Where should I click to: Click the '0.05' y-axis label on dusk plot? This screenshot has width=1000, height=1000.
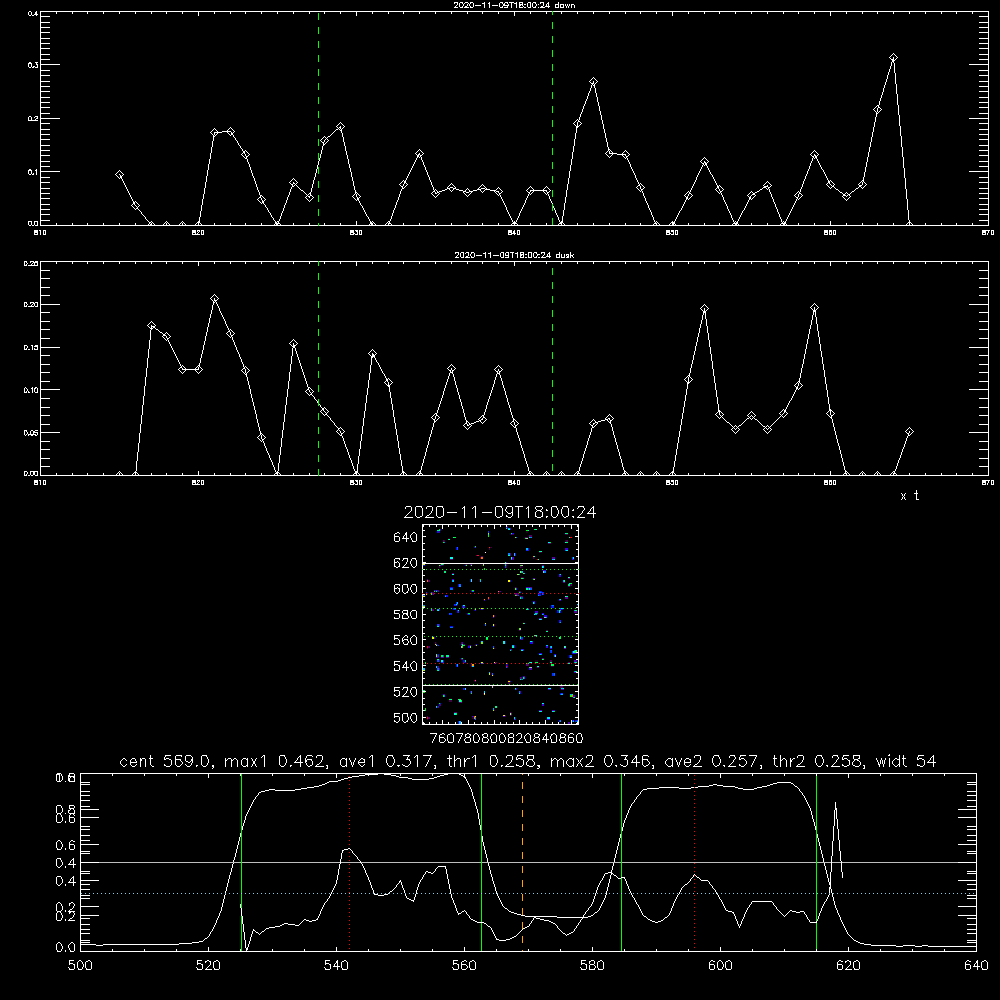31,432
